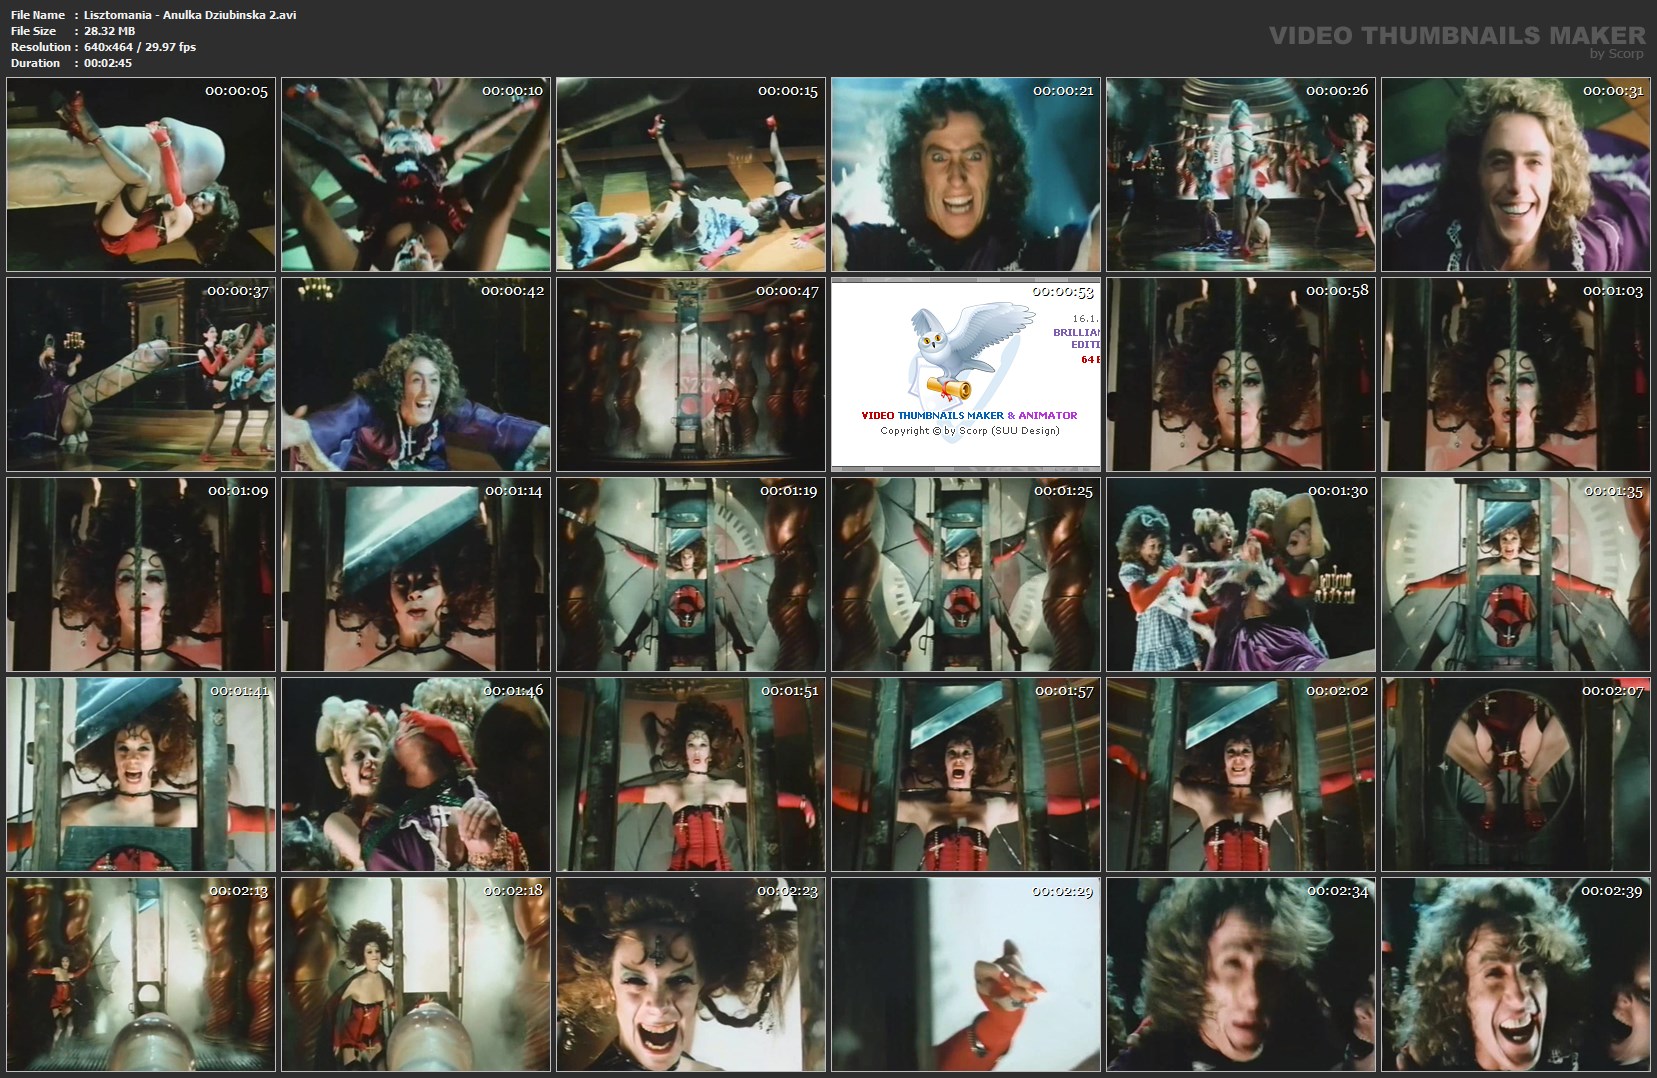Pick the thumbnail timestamped 00:00:31
Image resolution: width=1657 pixels, height=1078 pixels.
[x=1516, y=174]
